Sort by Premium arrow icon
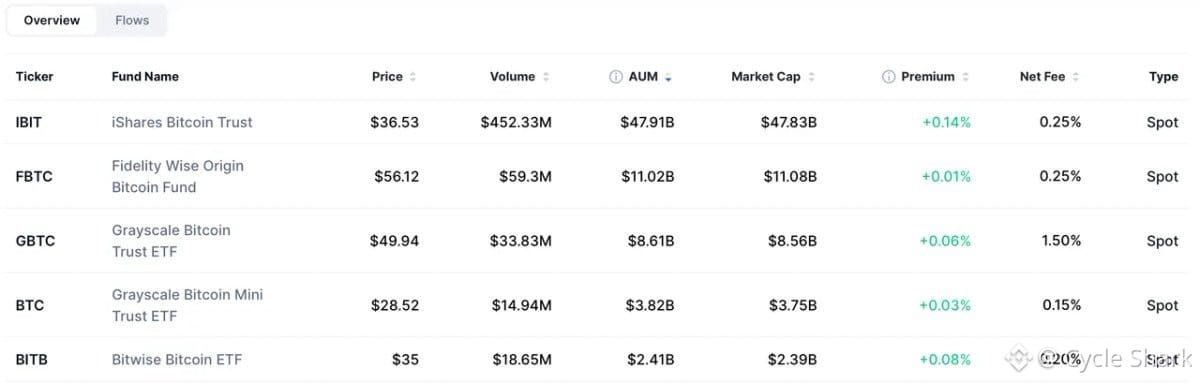Viewport: 1200px width, 383px height. click(965, 77)
